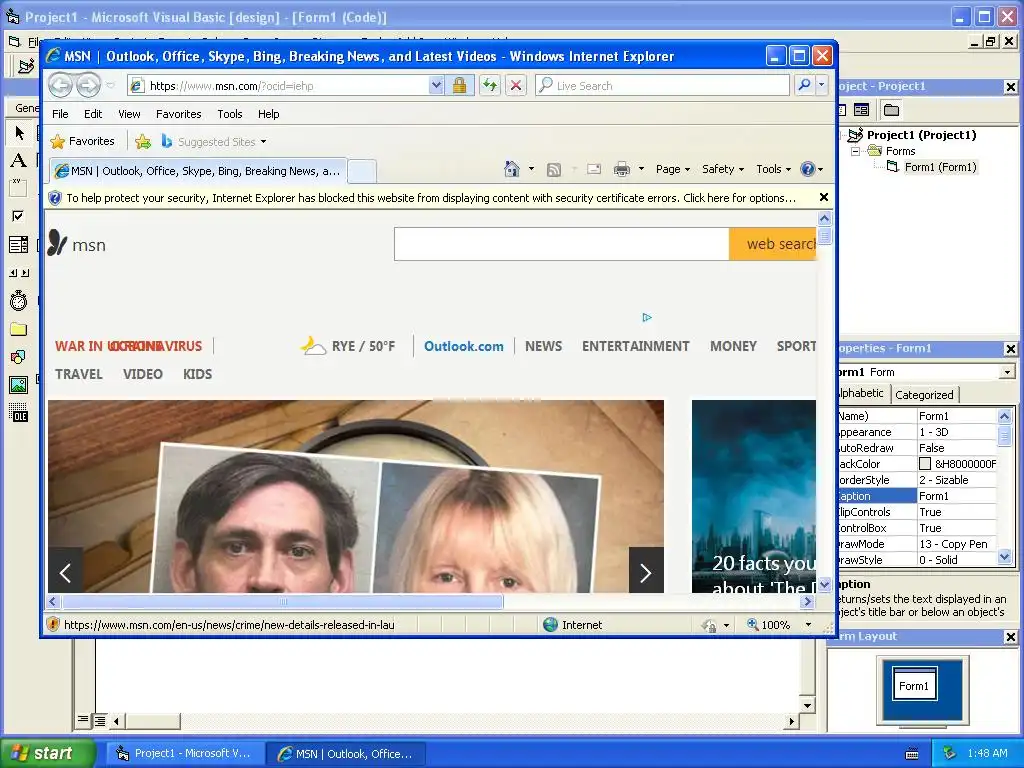Open the address bar URL dropdown
Screen dimensions: 1024x768
[436, 86]
